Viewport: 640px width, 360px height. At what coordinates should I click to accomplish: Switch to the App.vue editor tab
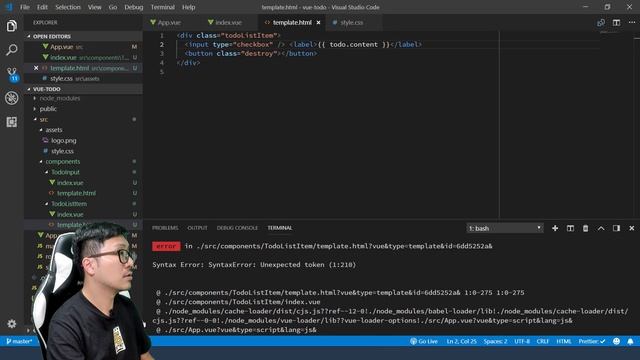pos(169,22)
